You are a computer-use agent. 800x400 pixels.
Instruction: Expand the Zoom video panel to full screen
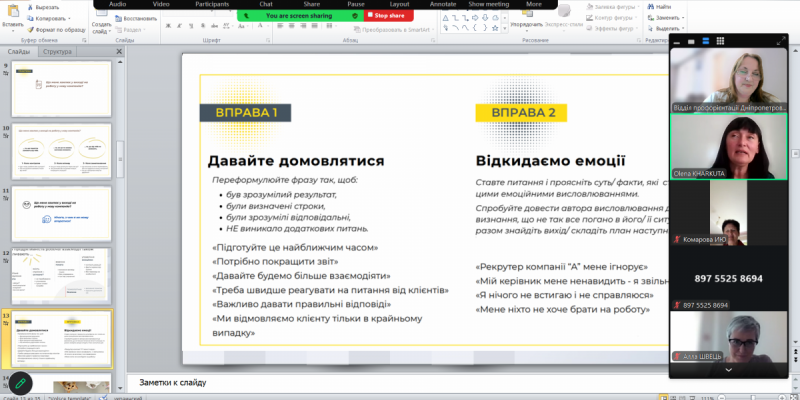pos(781,41)
